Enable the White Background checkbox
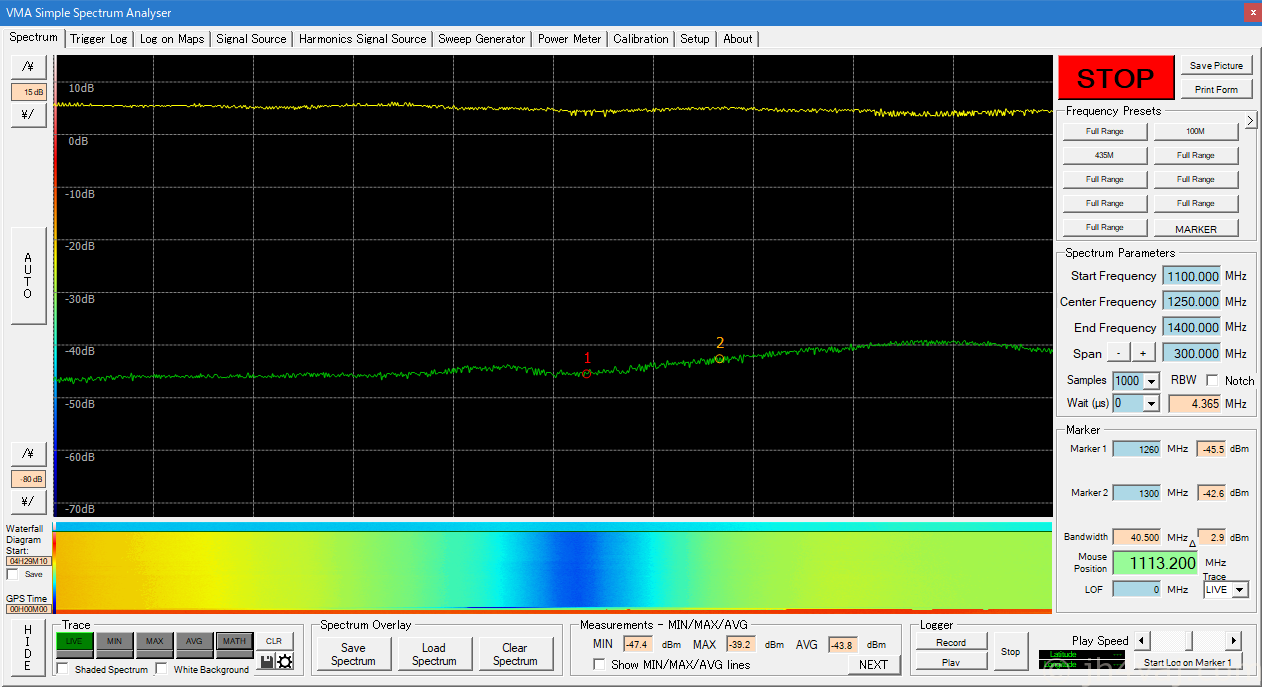The height and width of the screenshot is (687, 1262). [x=162, y=669]
